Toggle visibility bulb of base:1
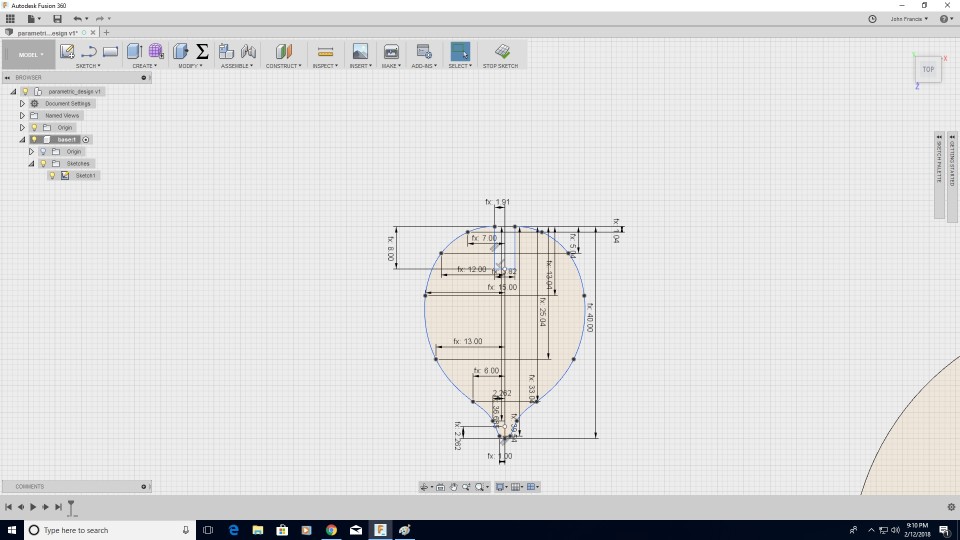 click(34, 140)
